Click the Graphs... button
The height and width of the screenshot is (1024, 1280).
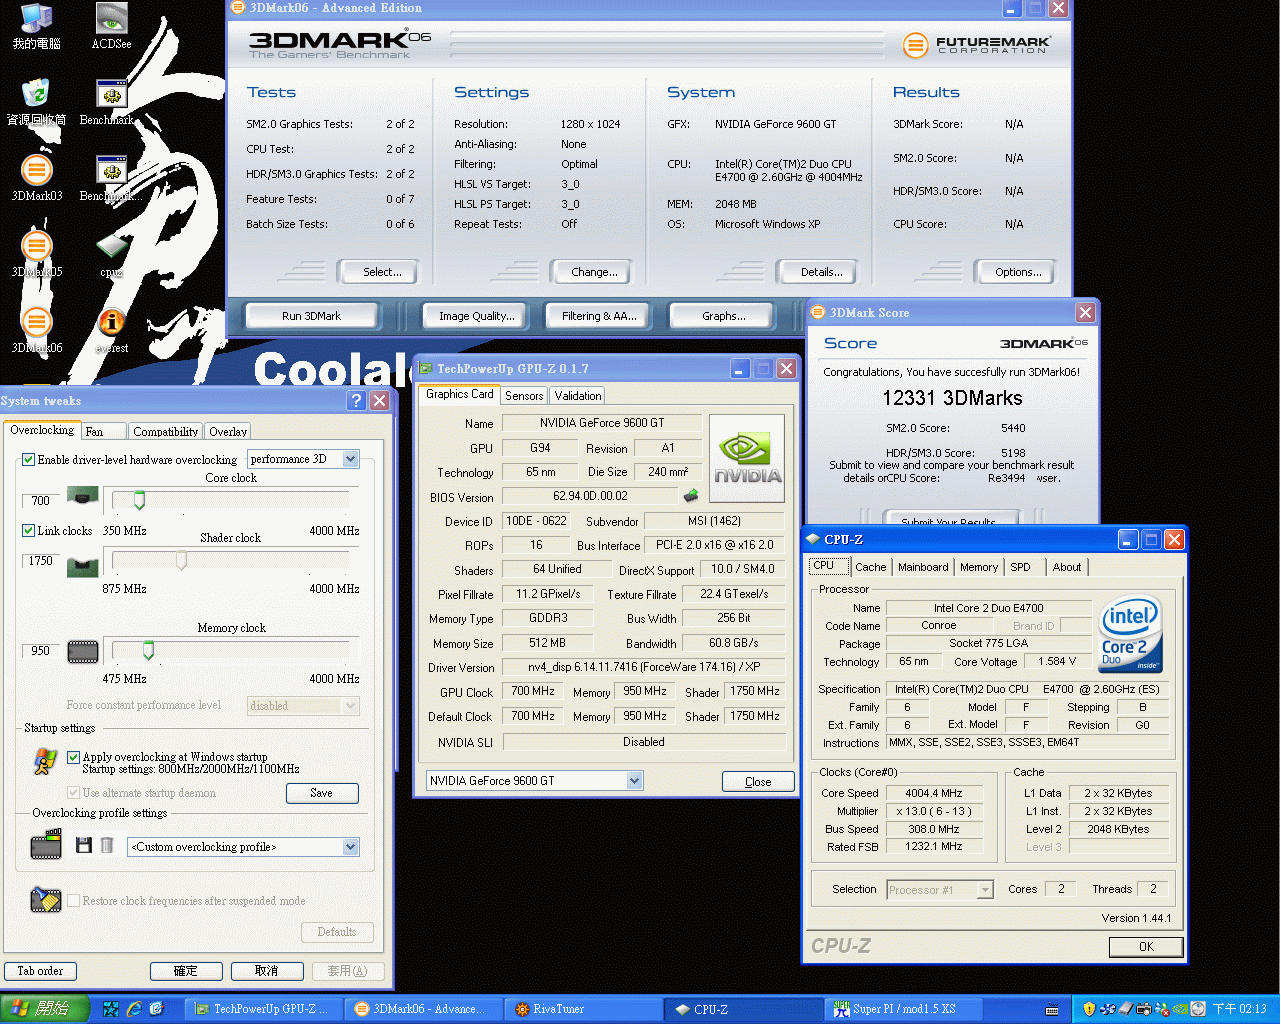(723, 316)
